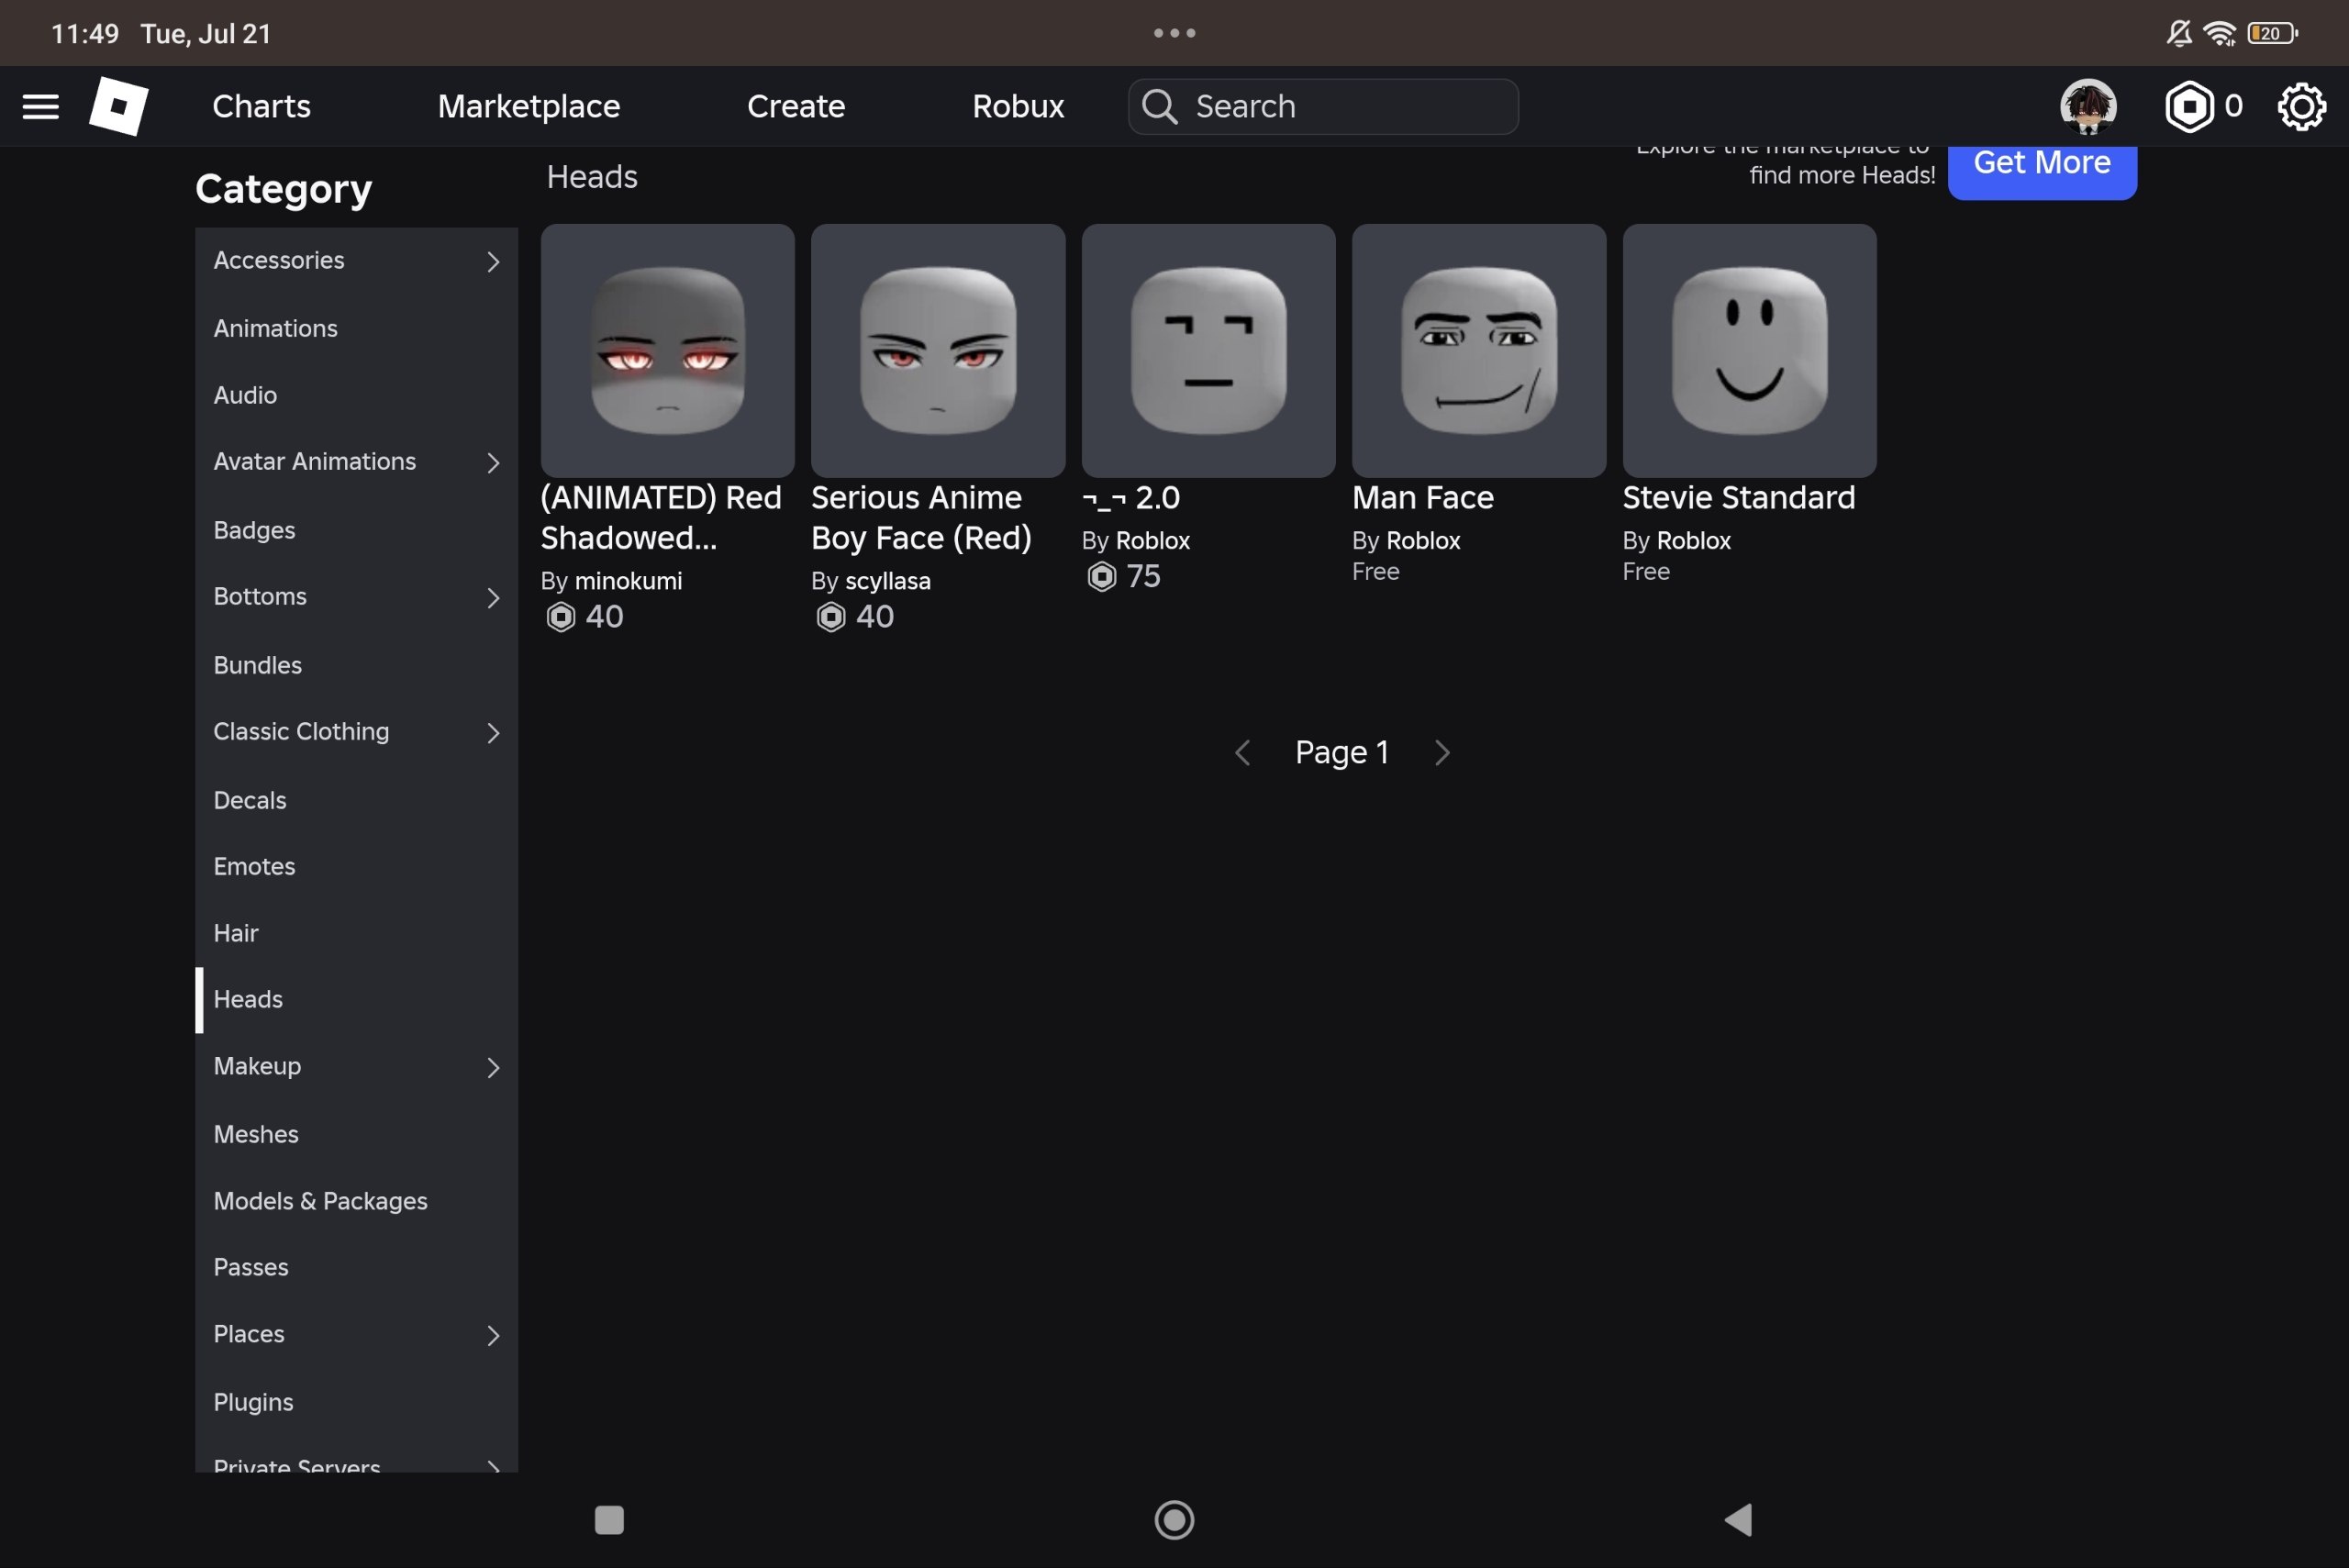Select the Models & Packages category
2349x1568 pixels.
pyautogui.click(x=357, y=1201)
